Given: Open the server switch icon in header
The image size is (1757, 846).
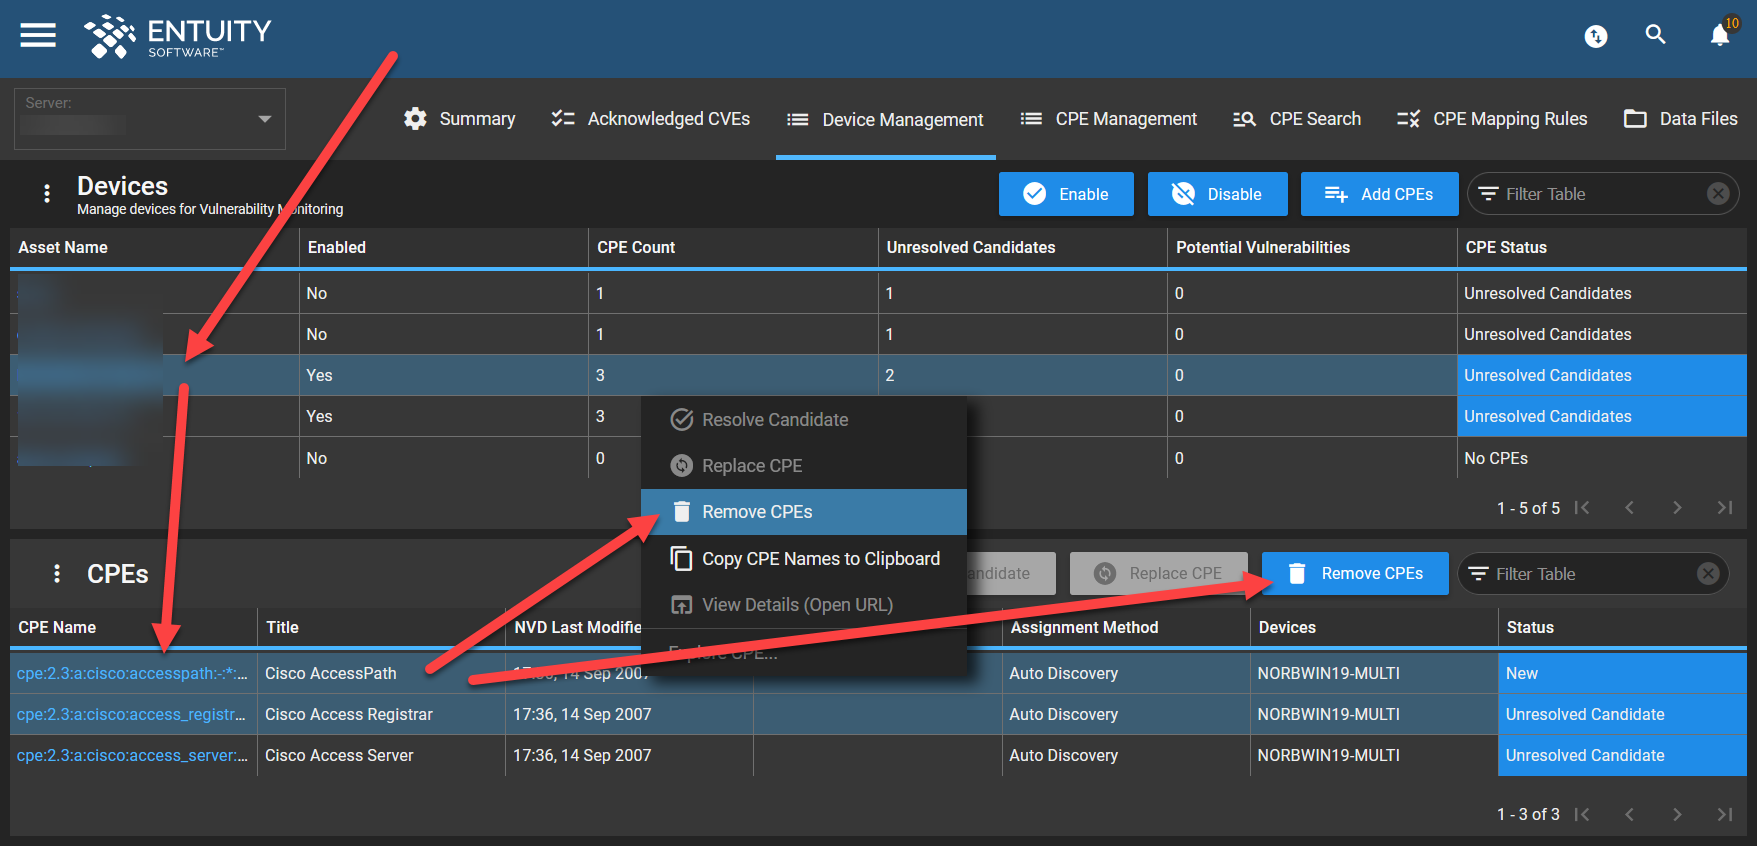Looking at the screenshot, I should pyautogui.click(x=1596, y=37).
